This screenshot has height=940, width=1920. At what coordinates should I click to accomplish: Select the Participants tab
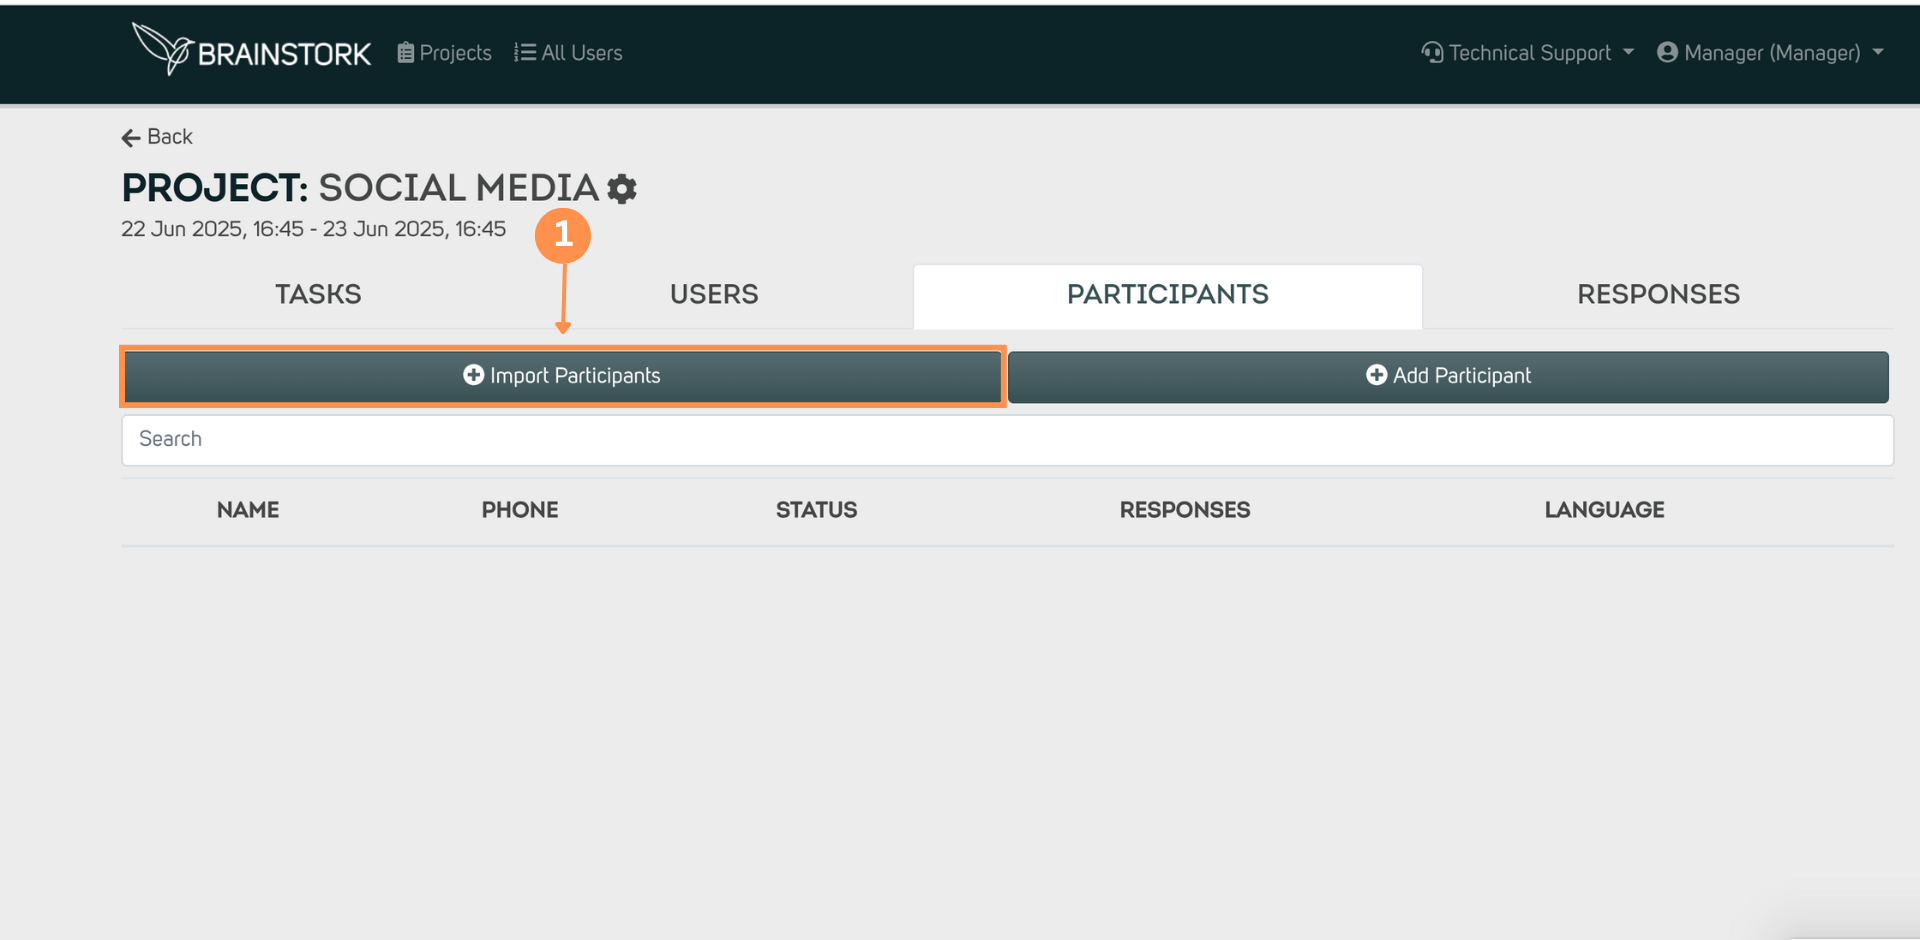(1167, 295)
